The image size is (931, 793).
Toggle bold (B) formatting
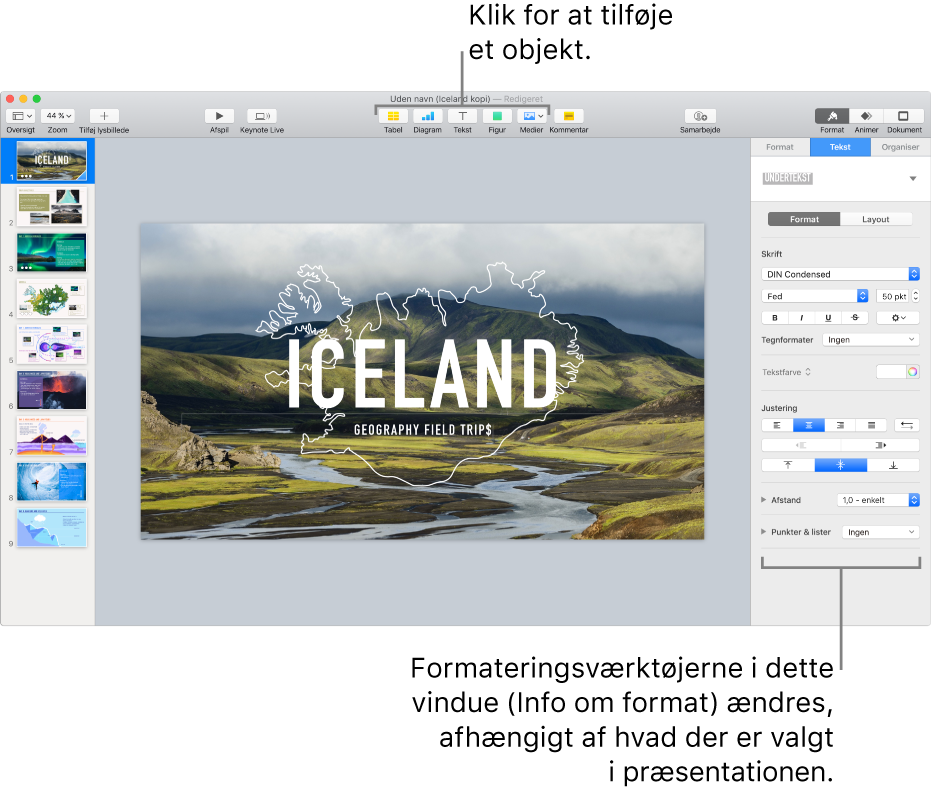point(775,318)
